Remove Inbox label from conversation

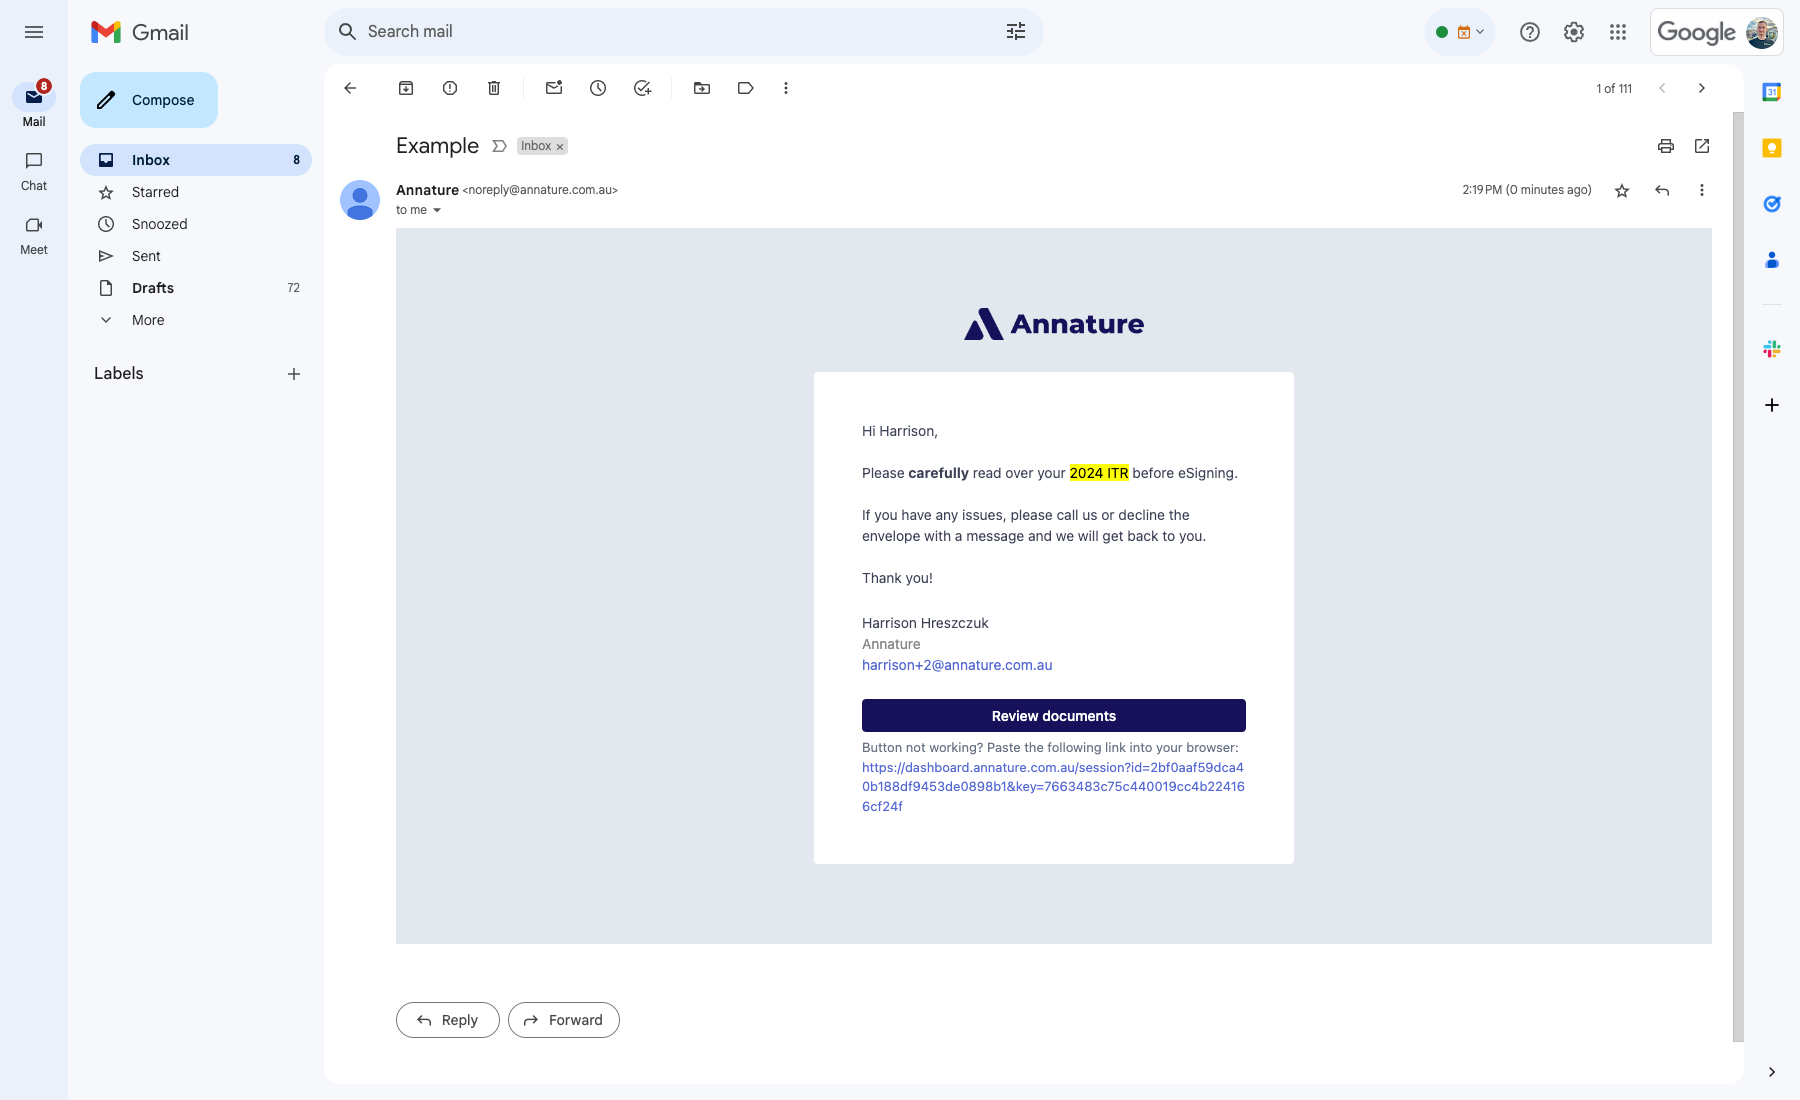560,147
